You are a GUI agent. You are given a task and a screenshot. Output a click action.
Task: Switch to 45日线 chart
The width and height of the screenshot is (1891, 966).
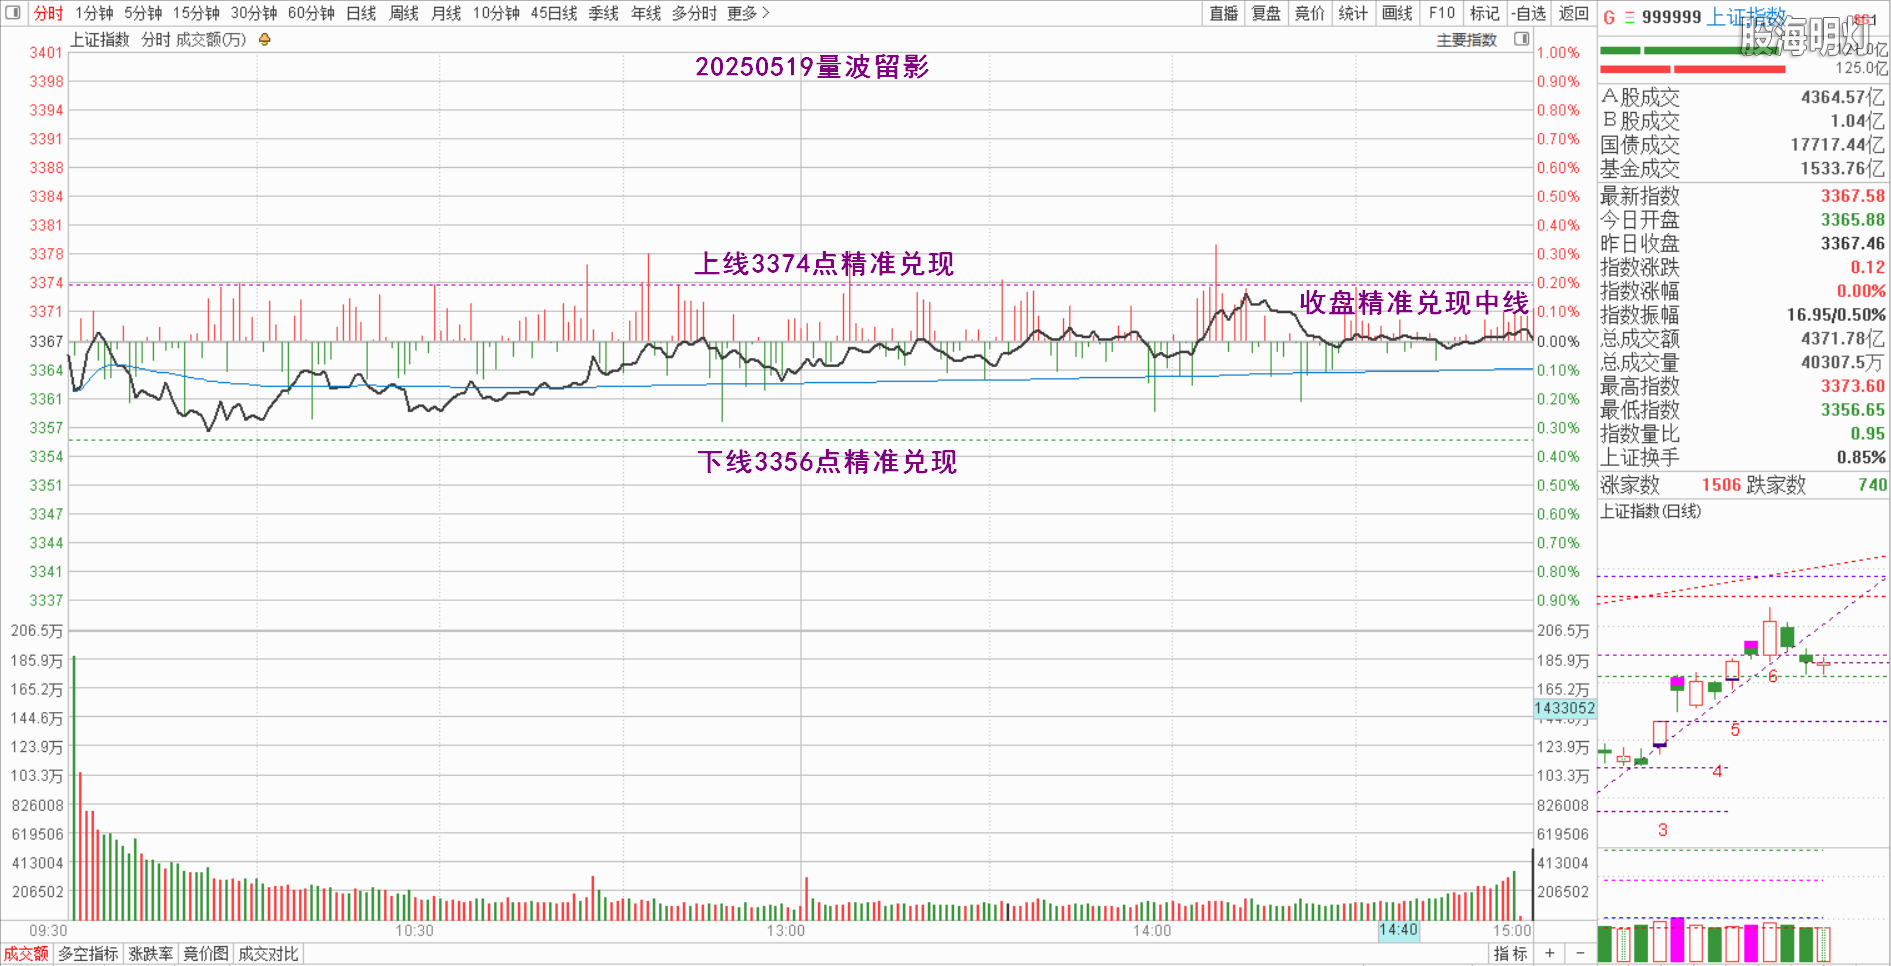click(554, 13)
